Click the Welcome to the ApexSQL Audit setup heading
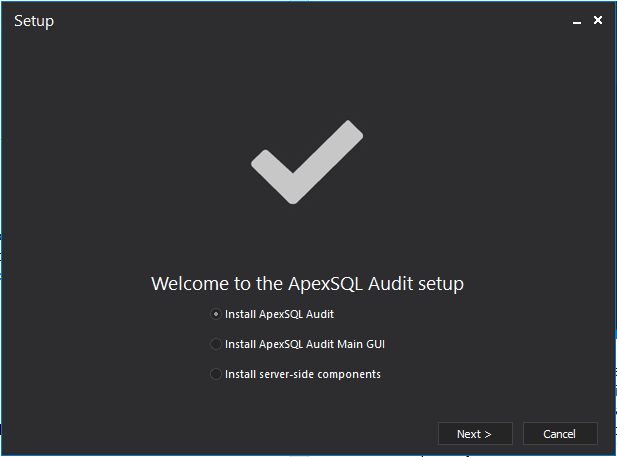 click(x=307, y=284)
